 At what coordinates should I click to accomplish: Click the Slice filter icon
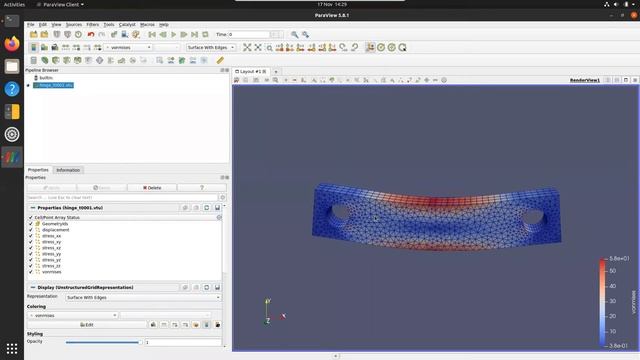point(67,60)
